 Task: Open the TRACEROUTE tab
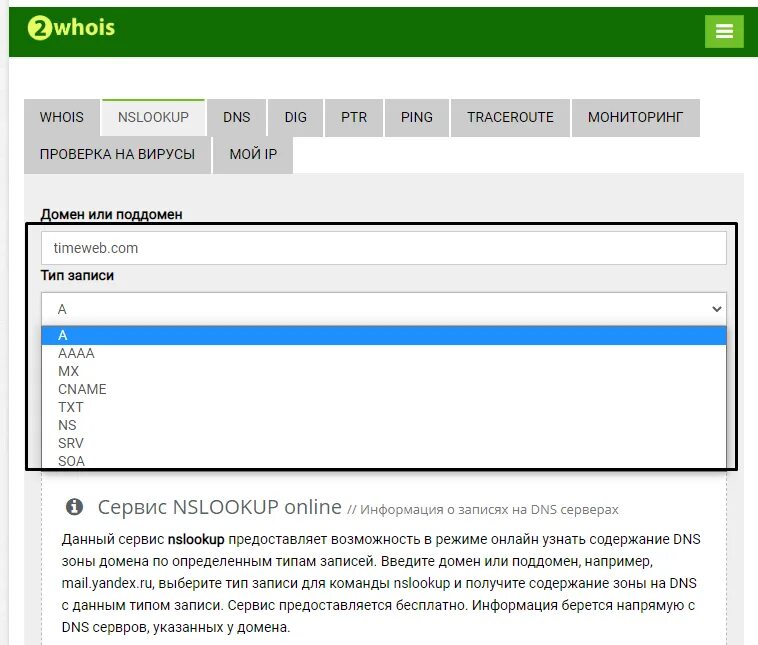point(510,117)
